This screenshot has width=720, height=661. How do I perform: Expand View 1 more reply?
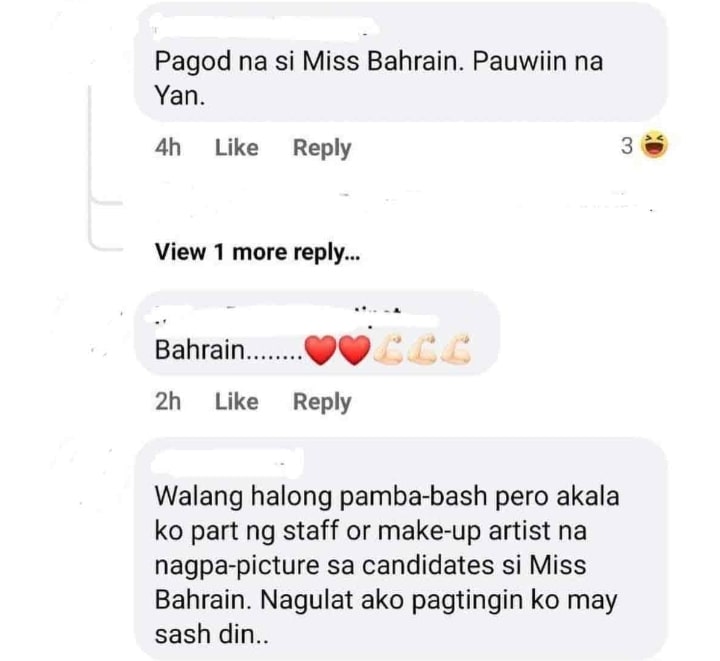tap(258, 252)
